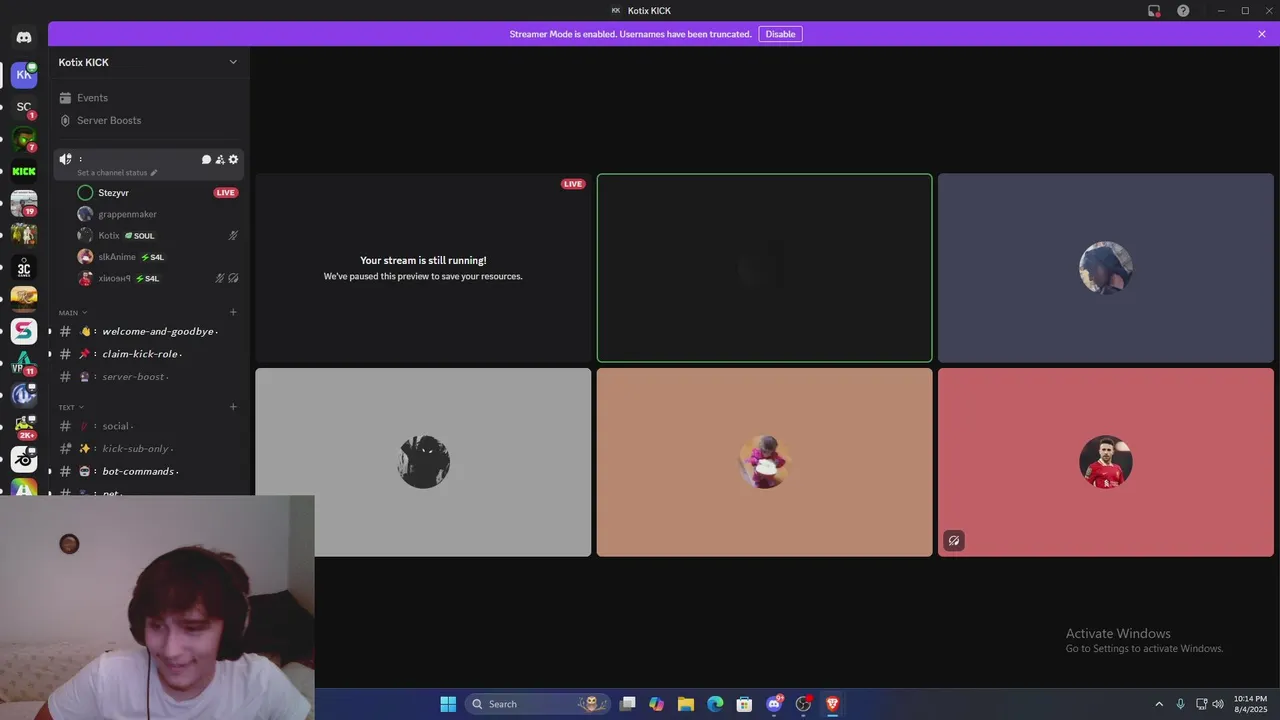Click the taskbar Search box

(x=539, y=704)
